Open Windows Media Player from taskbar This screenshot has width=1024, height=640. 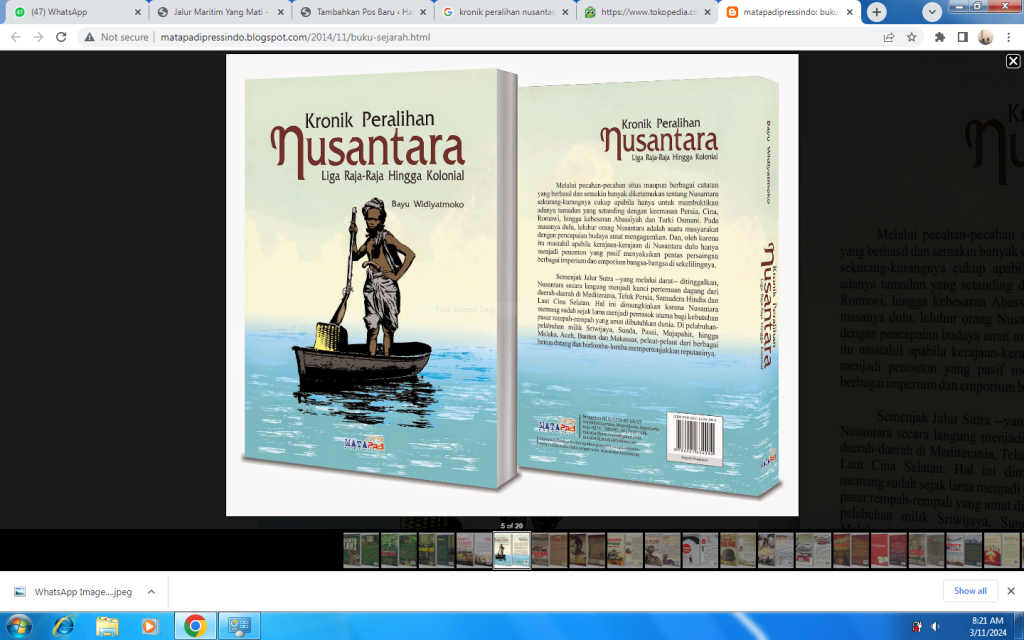click(x=150, y=626)
